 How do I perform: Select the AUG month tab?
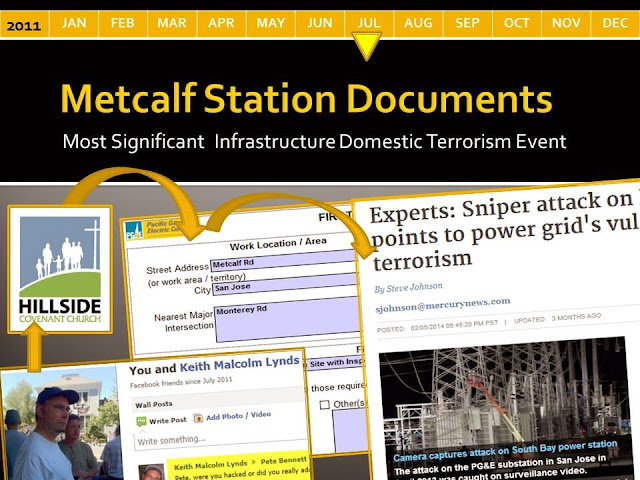(418, 23)
